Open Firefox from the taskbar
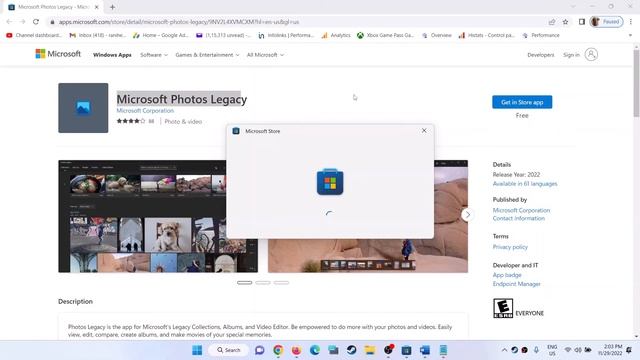 tap(296, 350)
